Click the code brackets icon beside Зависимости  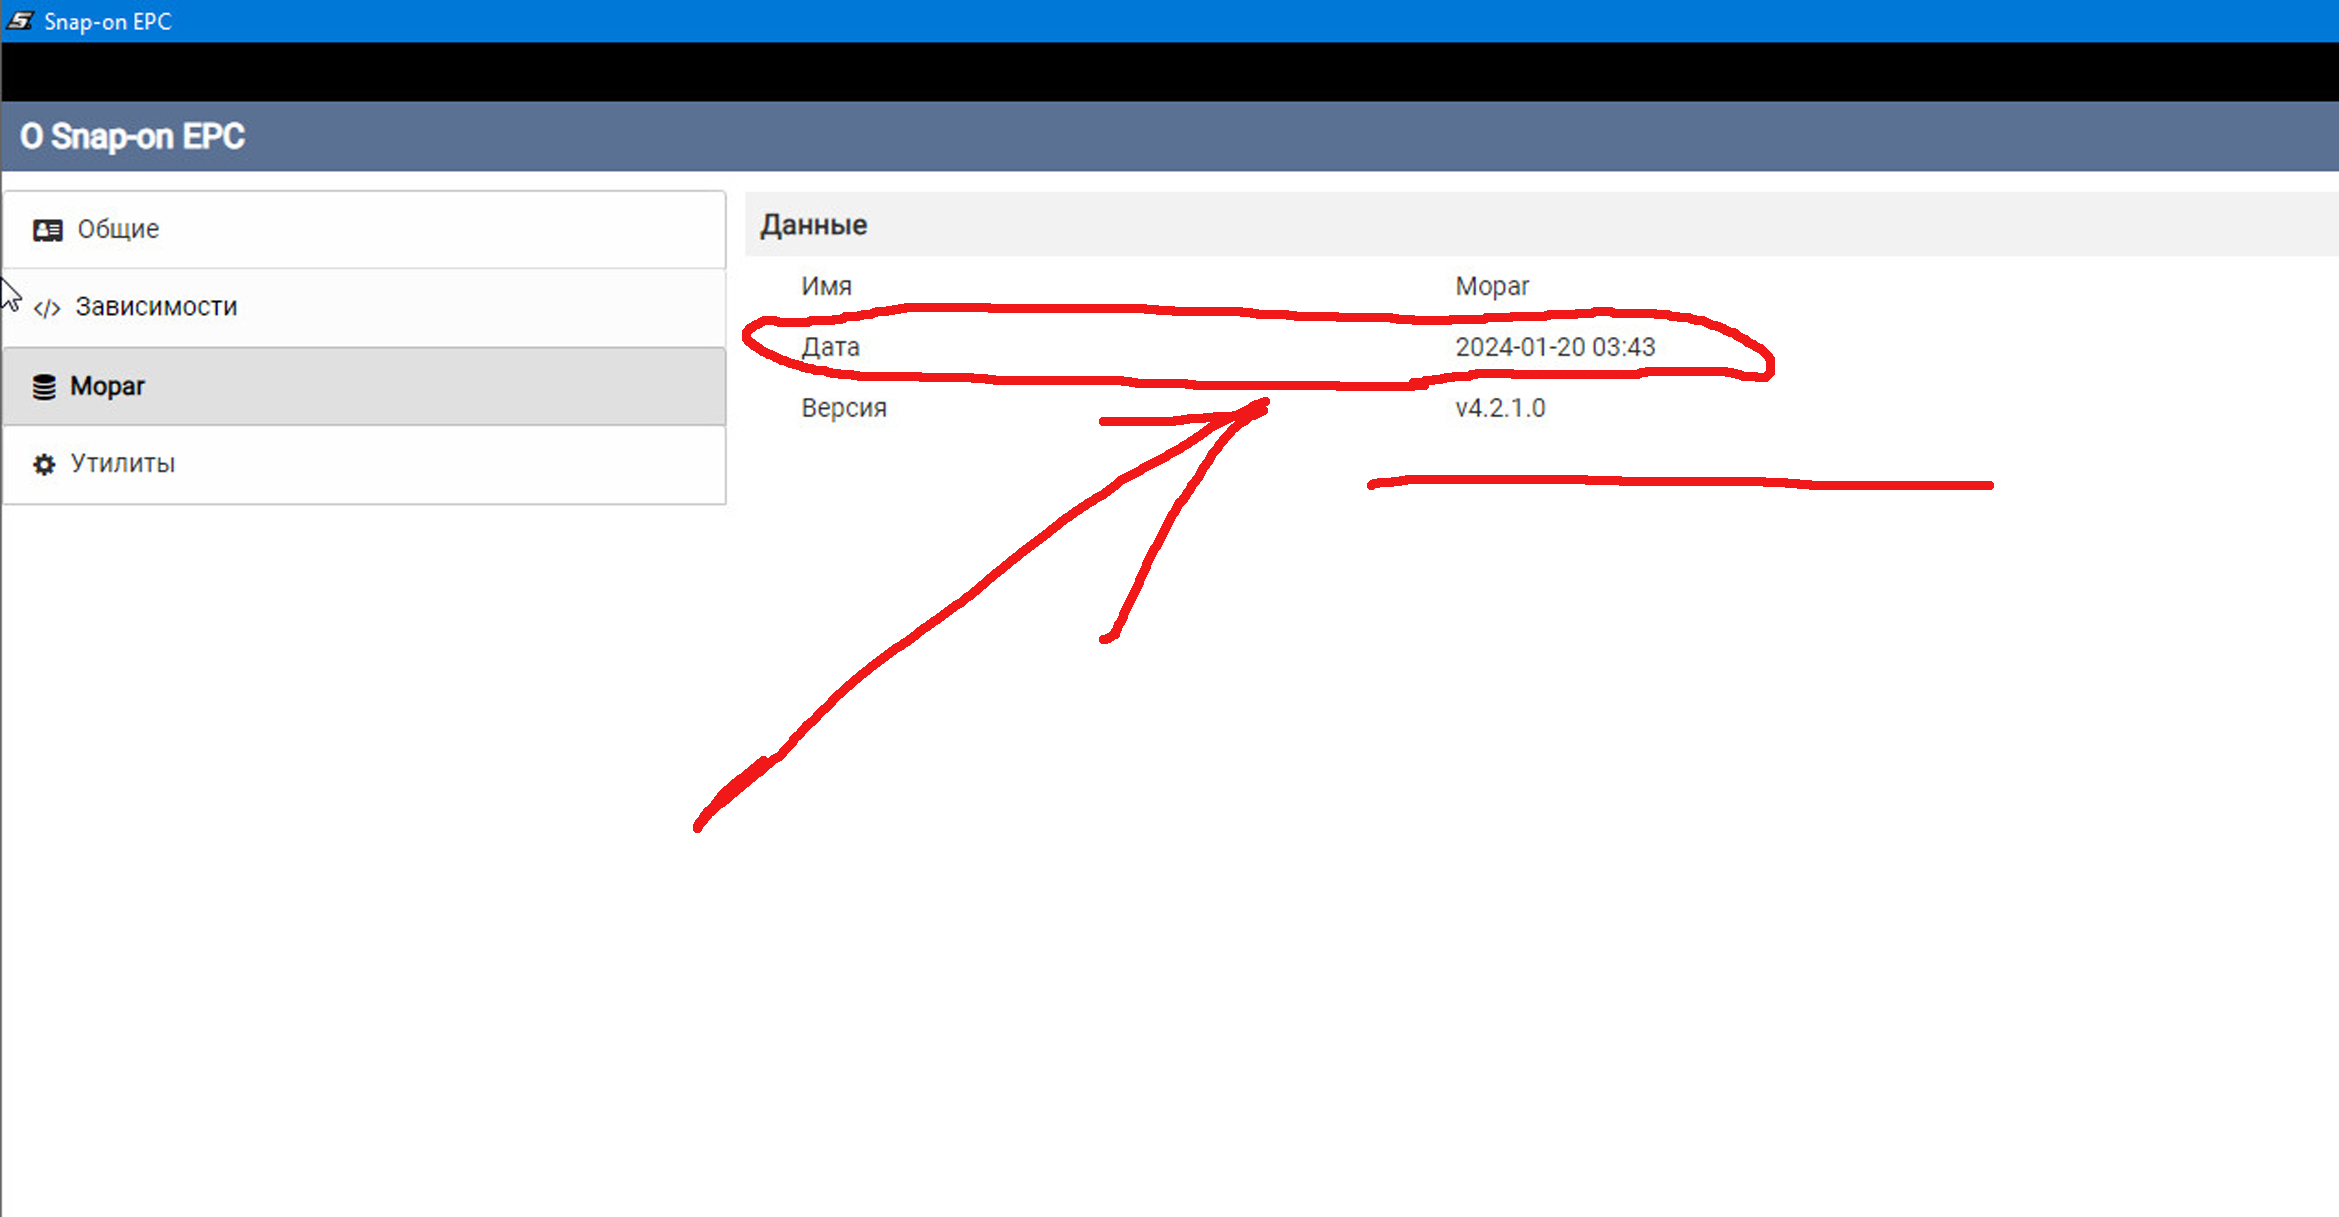[x=47, y=308]
